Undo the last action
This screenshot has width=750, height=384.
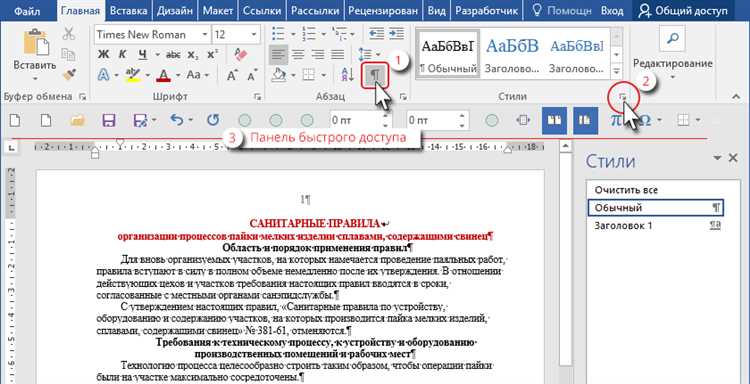[x=177, y=120]
